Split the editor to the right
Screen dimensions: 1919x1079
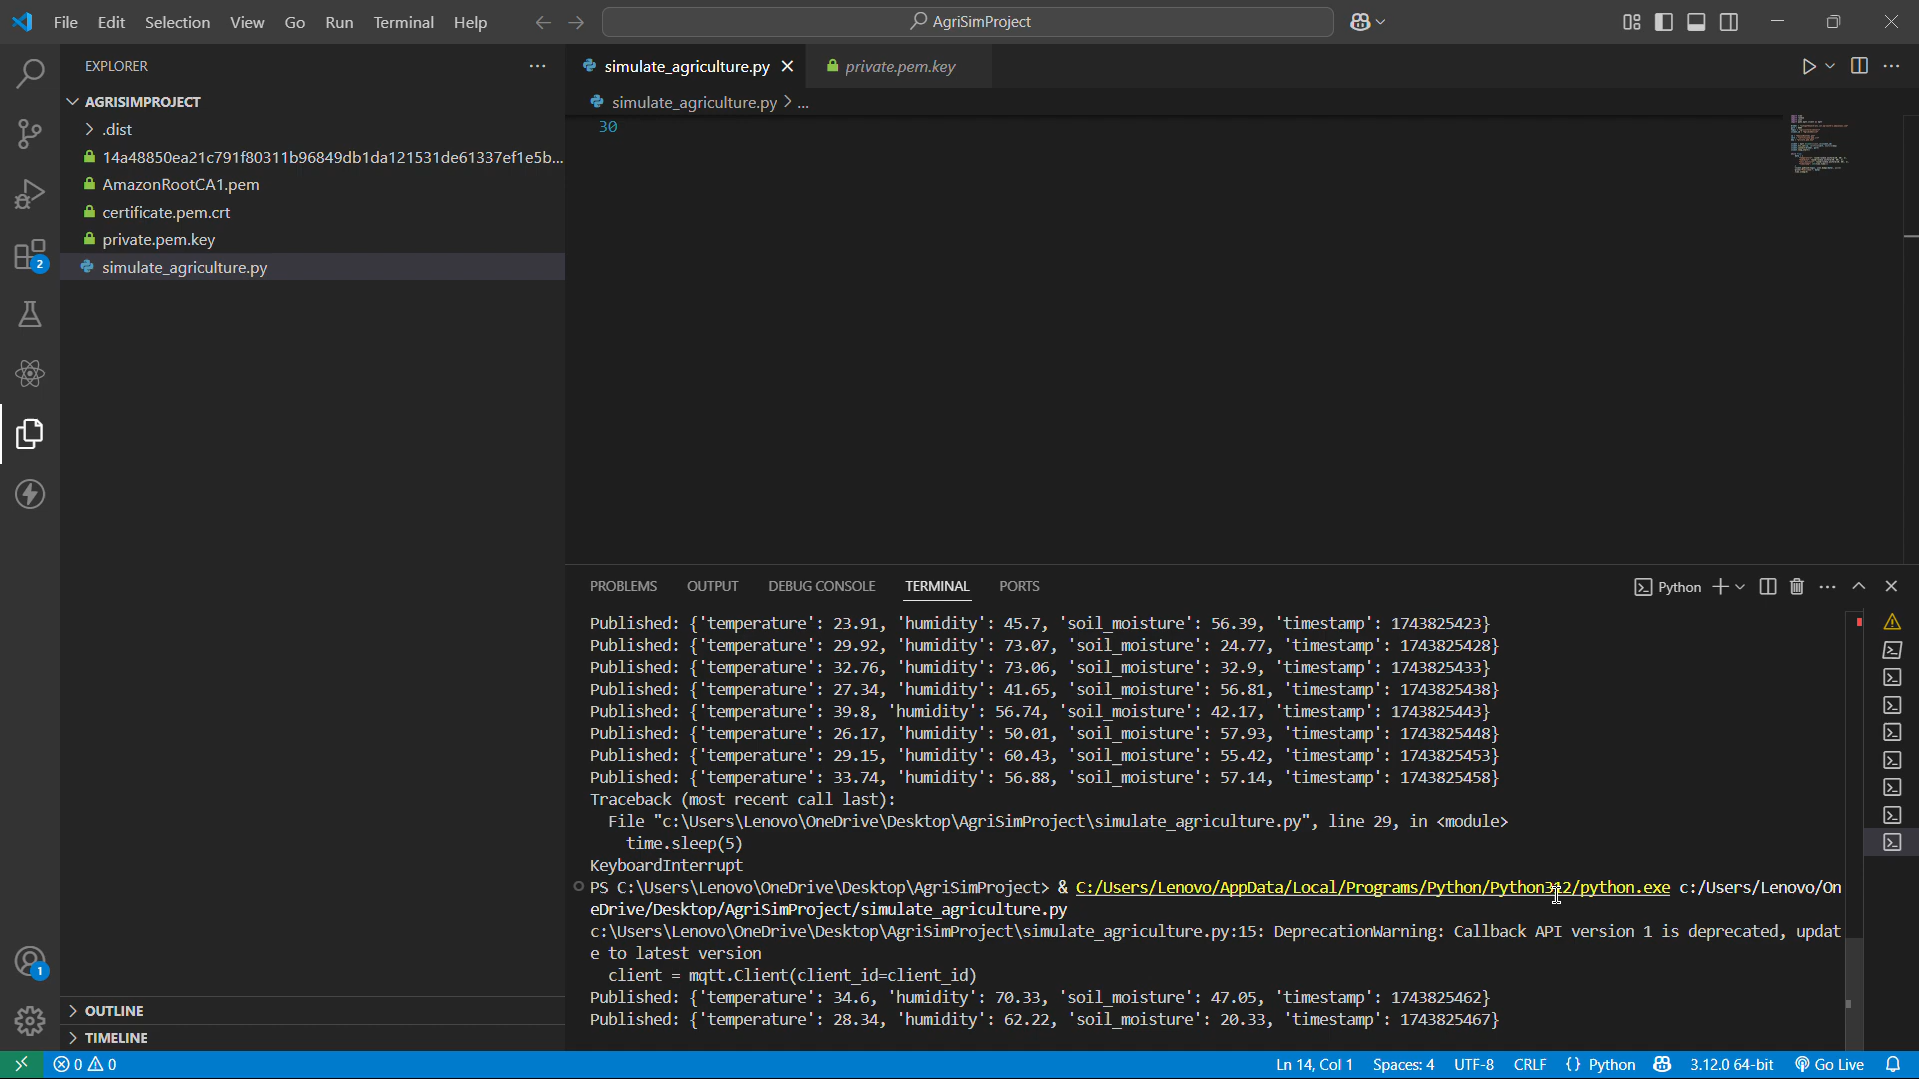(x=1859, y=66)
